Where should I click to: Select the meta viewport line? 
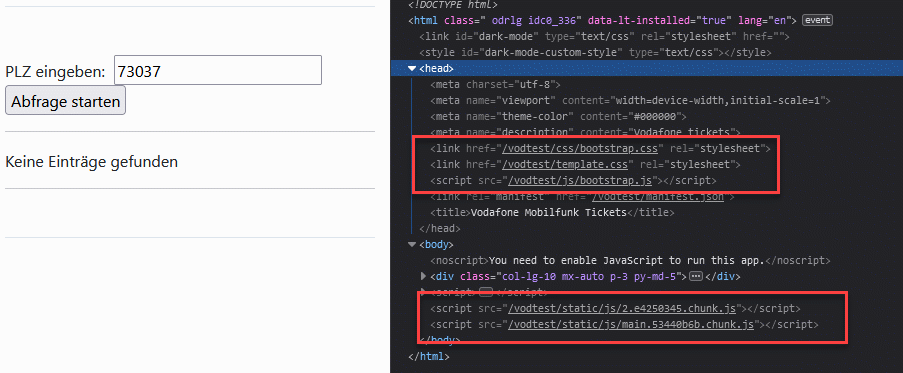[630, 101]
